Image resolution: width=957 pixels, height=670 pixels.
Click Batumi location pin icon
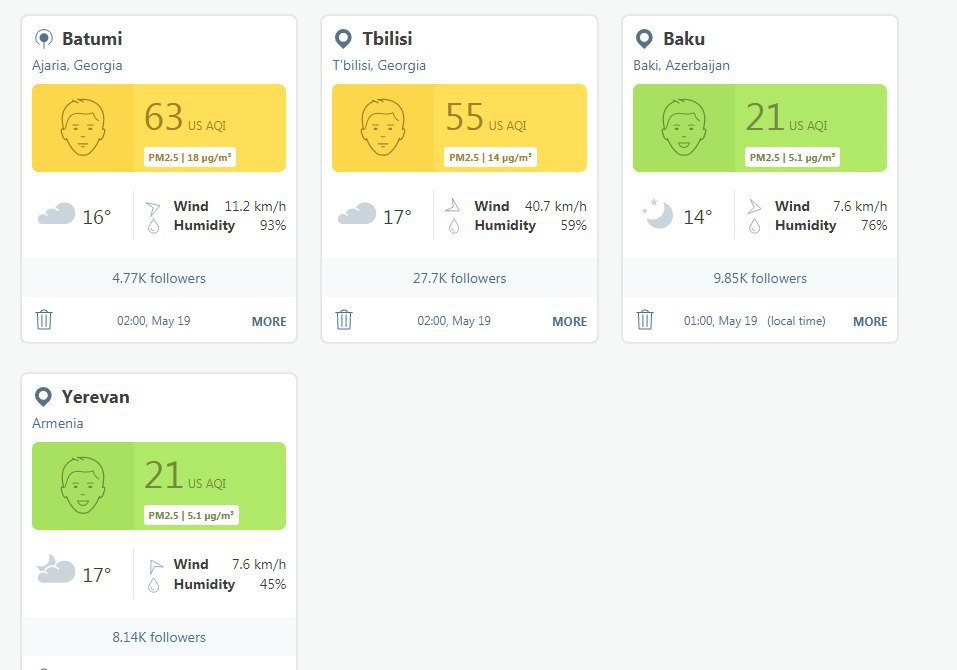[x=43, y=39]
